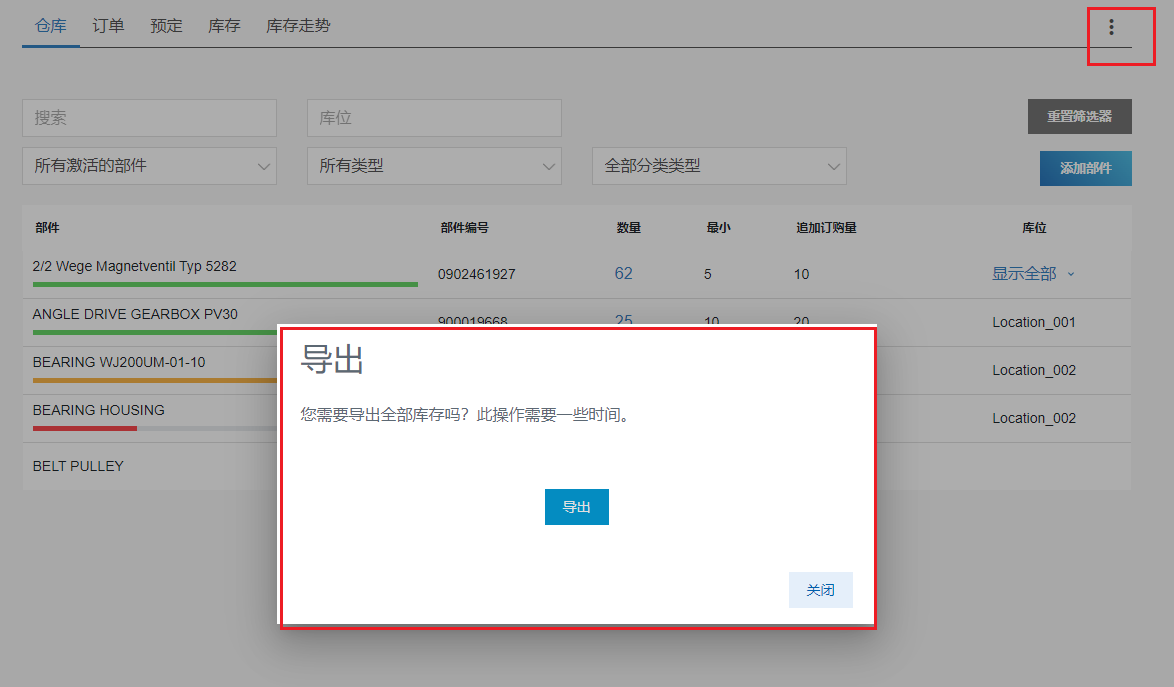
Task: Open quantity link 62 for Magnetventil
Action: 623,272
